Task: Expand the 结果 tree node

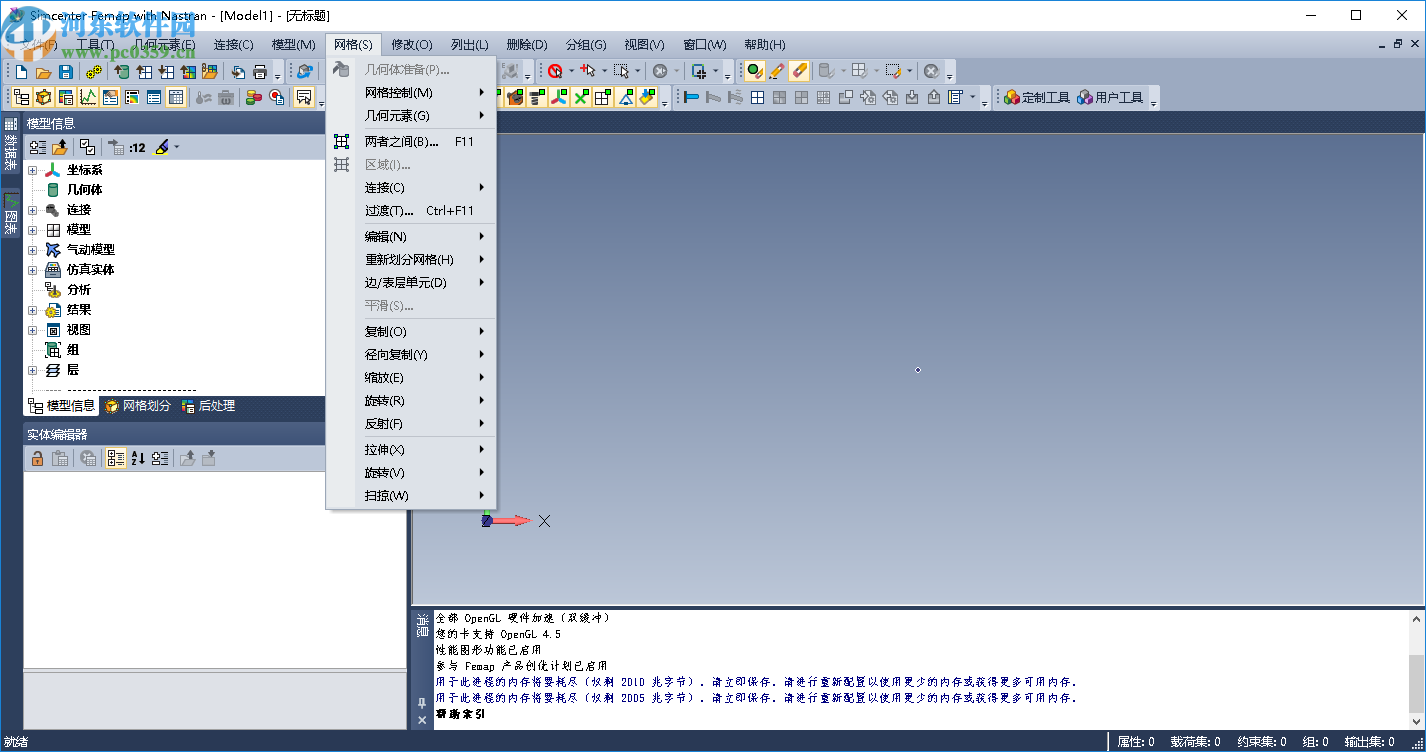Action: tap(32, 309)
